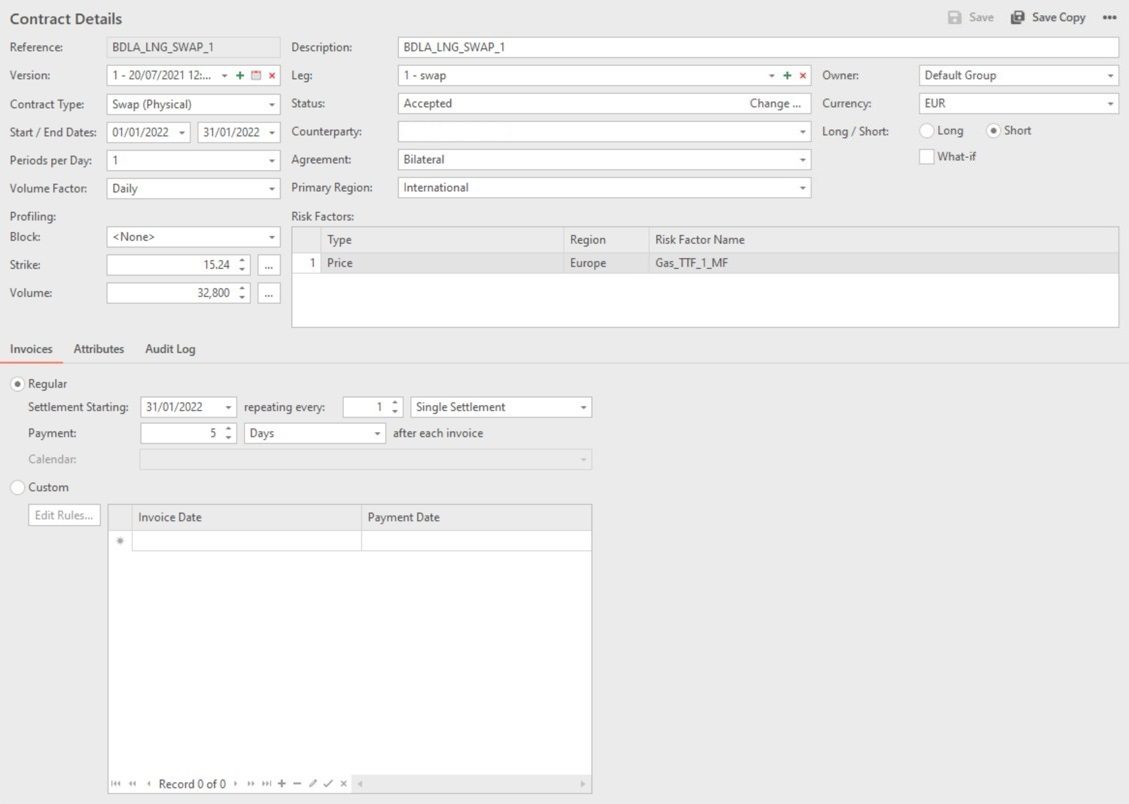Delete the Leg using red X
Image resolution: width=1129 pixels, height=804 pixels.
tap(802, 76)
